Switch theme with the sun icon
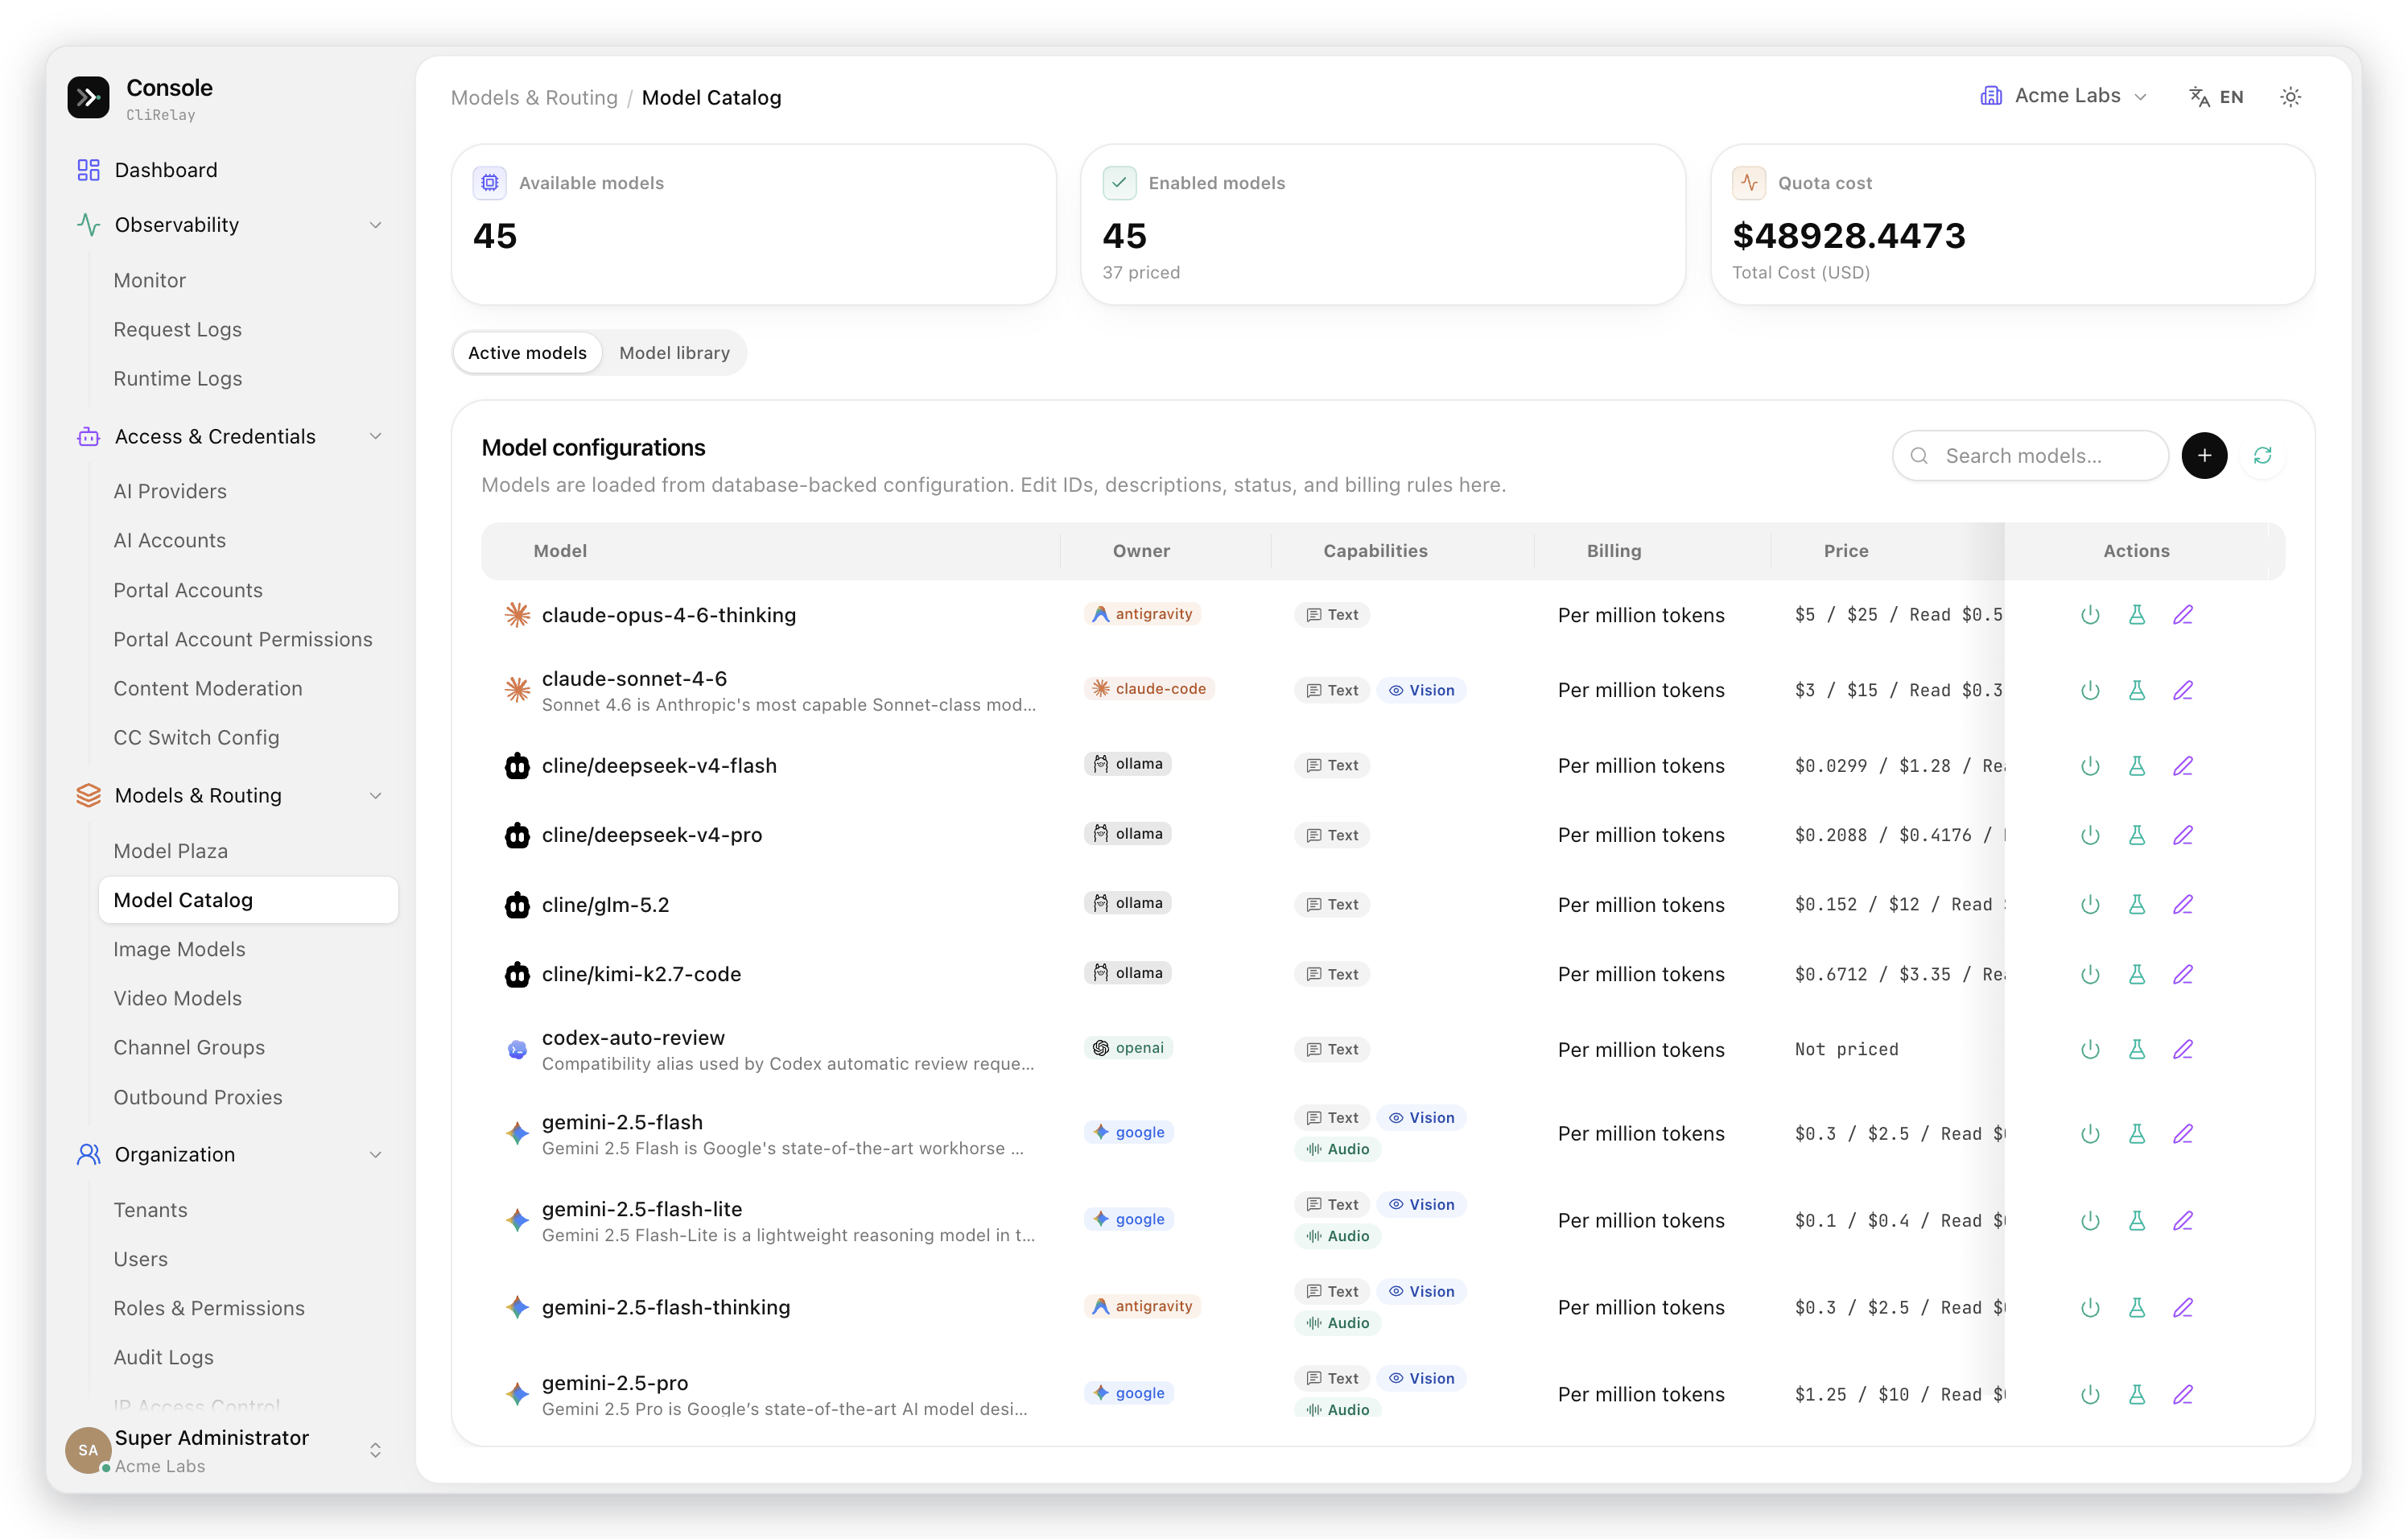The height and width of the screenshot is (1539, 2408). [x=2290, y=97]
